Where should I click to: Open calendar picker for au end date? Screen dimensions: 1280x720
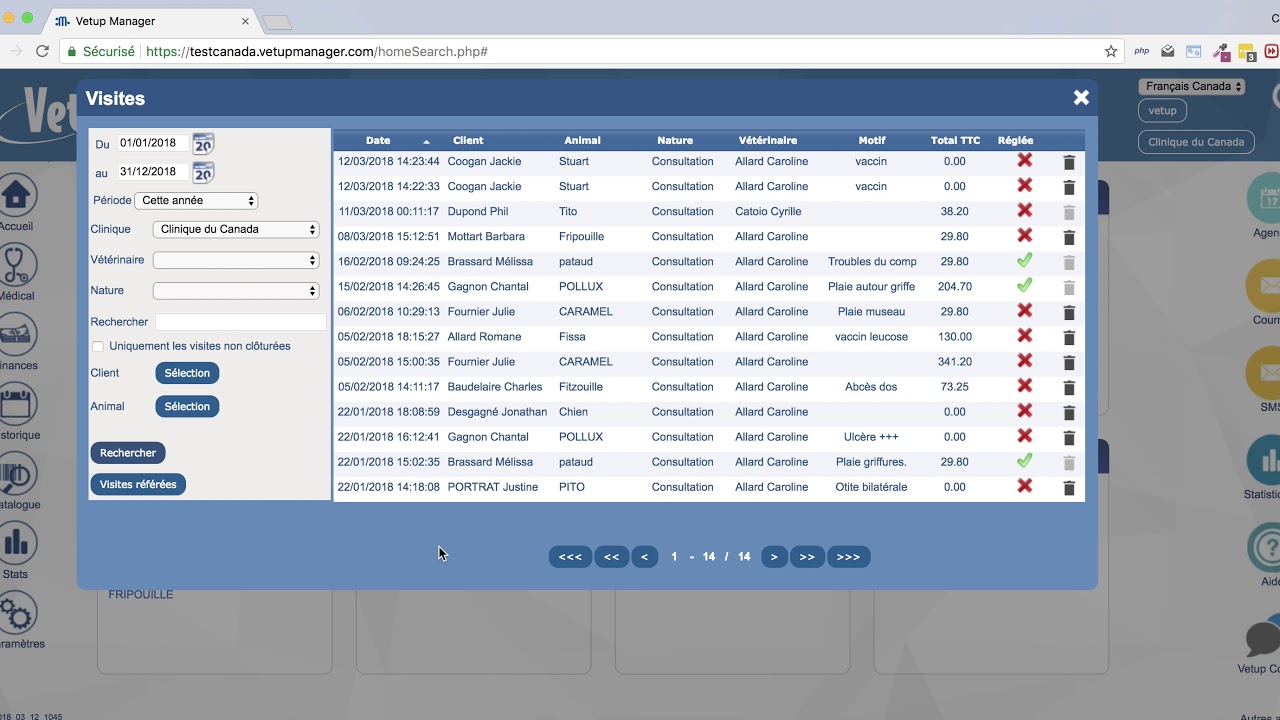click(203, 172)
